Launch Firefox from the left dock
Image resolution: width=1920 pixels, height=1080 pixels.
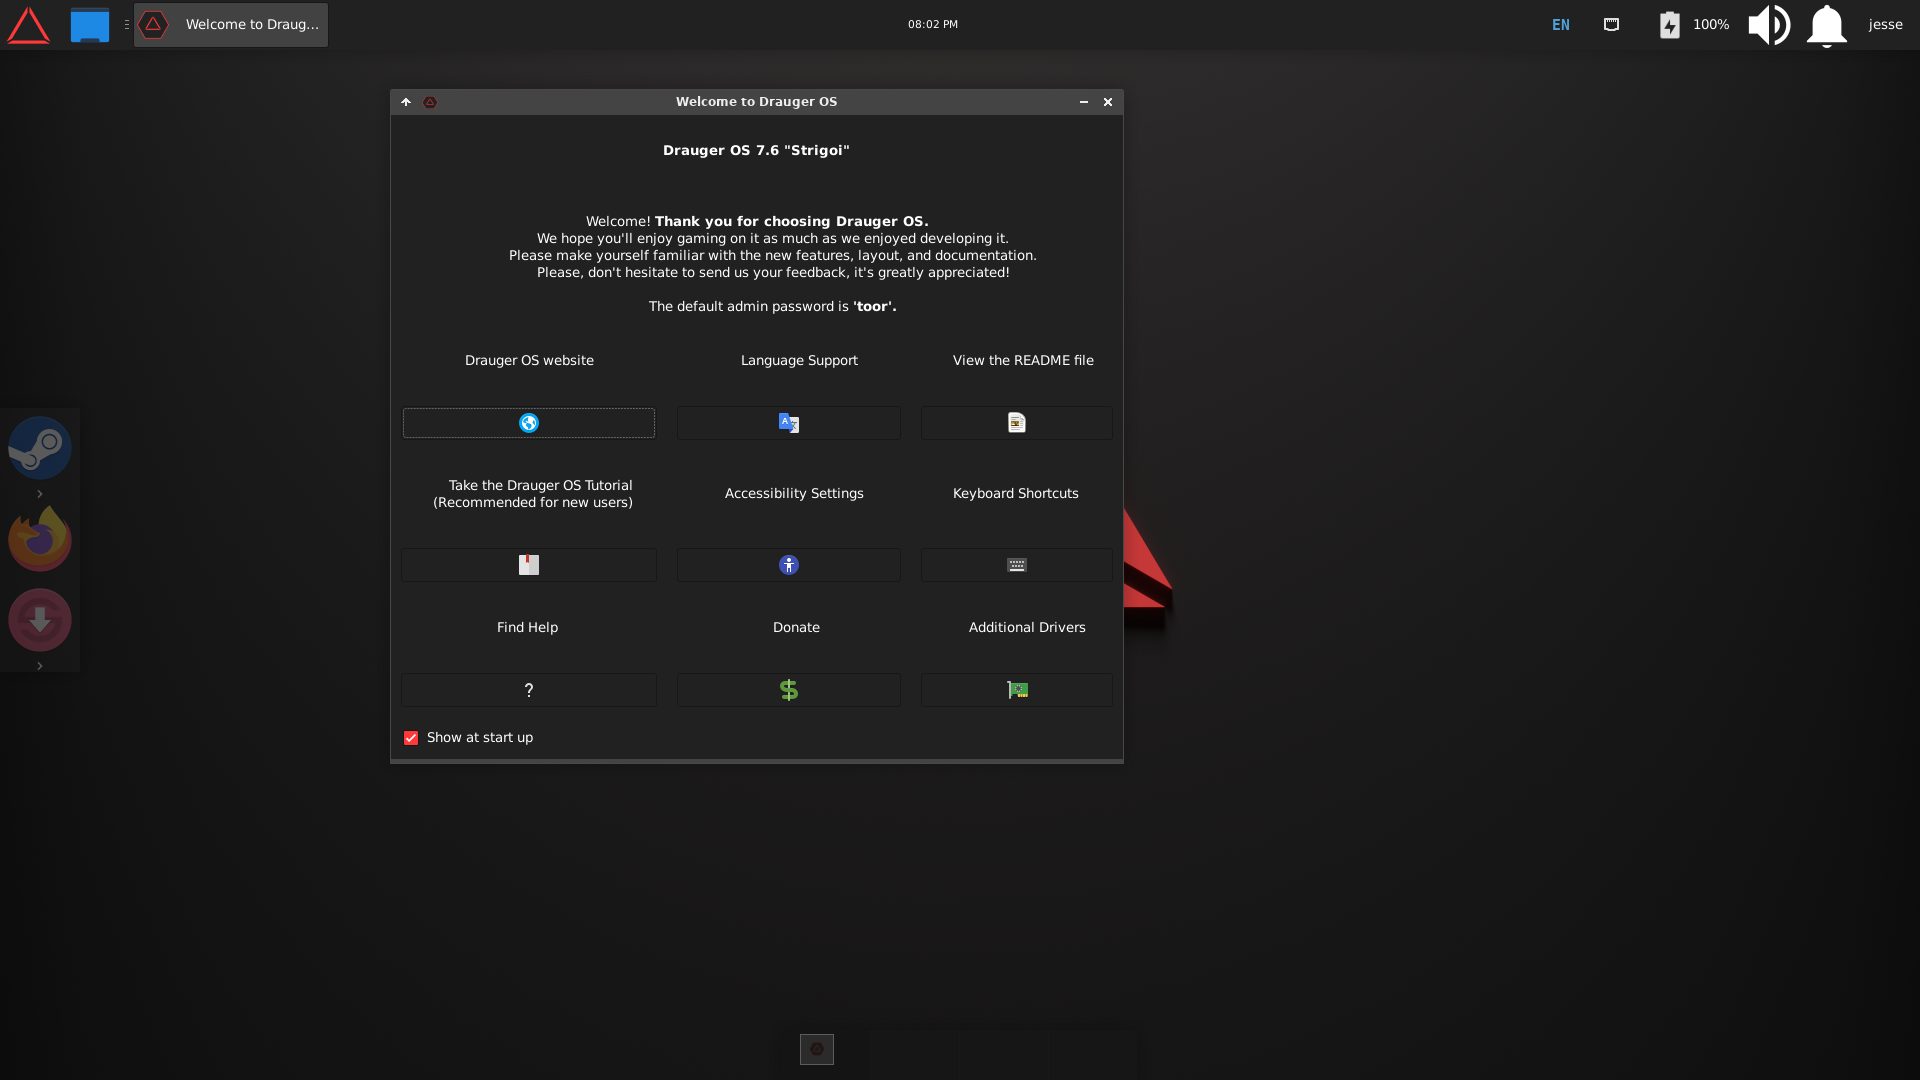tap(40, 538)
